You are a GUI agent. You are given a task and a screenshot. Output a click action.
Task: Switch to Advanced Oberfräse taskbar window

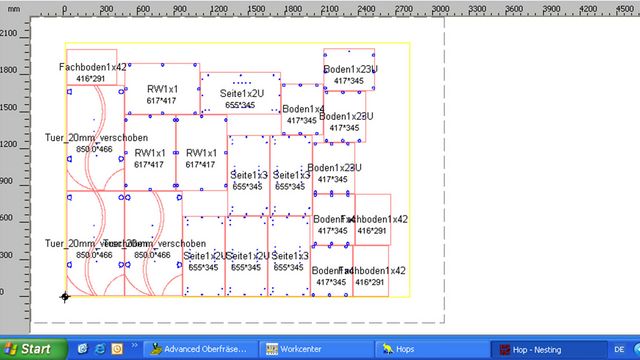201,349
